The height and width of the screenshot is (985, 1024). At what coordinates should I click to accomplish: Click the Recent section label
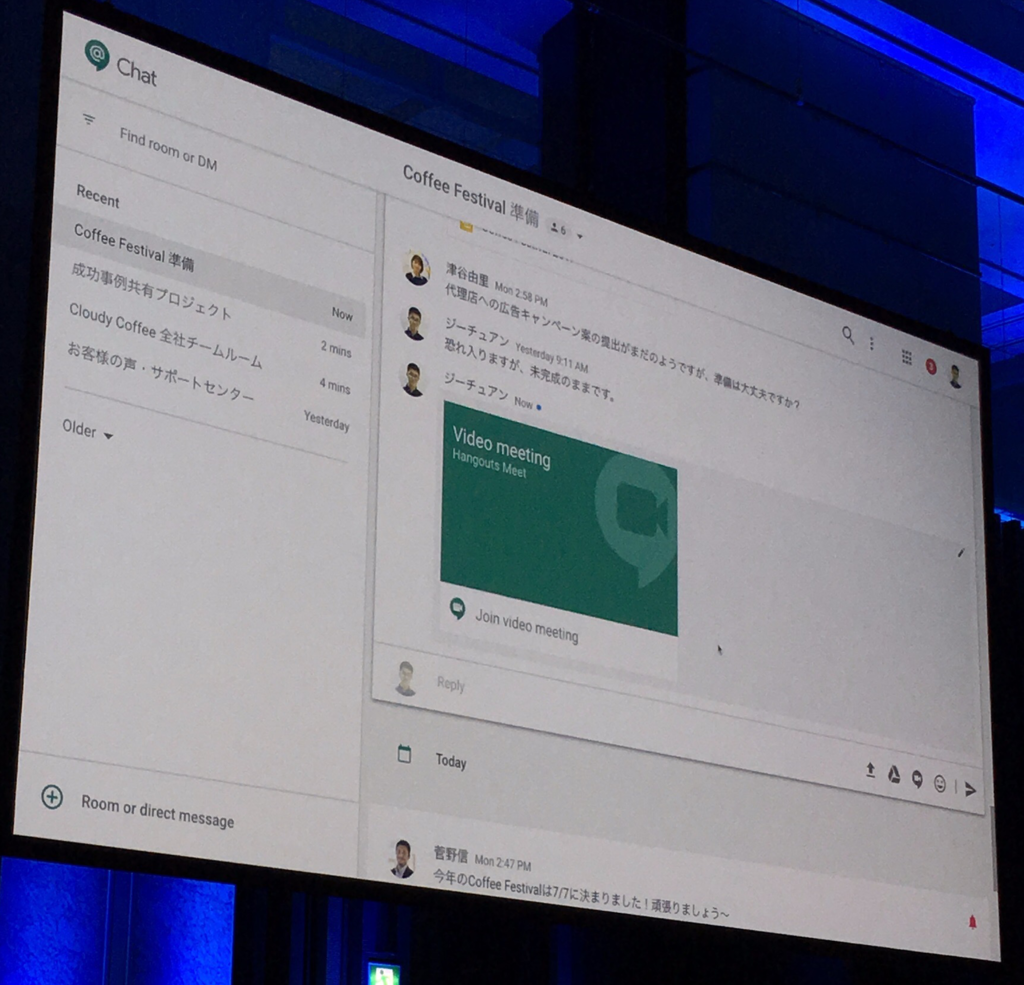tap(98, 196)
